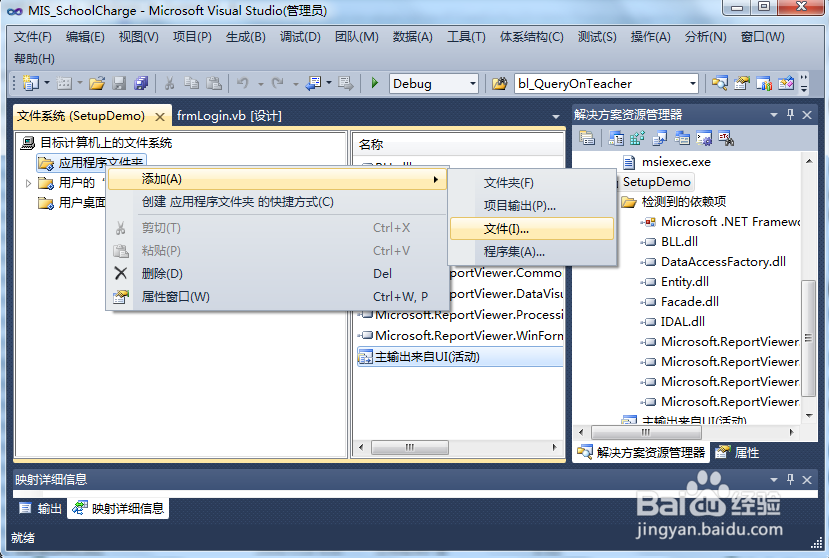This screenshot has height=558, width=829.
Task: Choose 文件(I)... in the submenu
Action: tap(532, 228)
